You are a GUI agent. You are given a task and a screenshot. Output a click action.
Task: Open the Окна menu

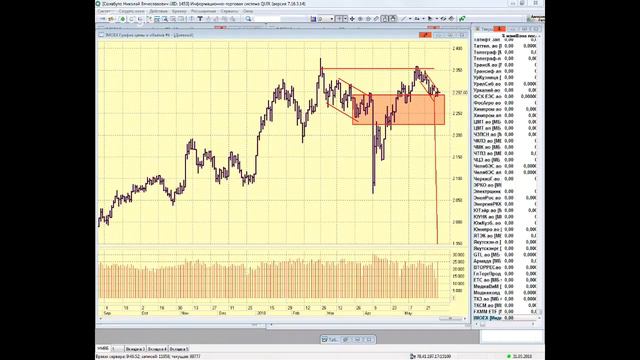click(x=248, y=11)
